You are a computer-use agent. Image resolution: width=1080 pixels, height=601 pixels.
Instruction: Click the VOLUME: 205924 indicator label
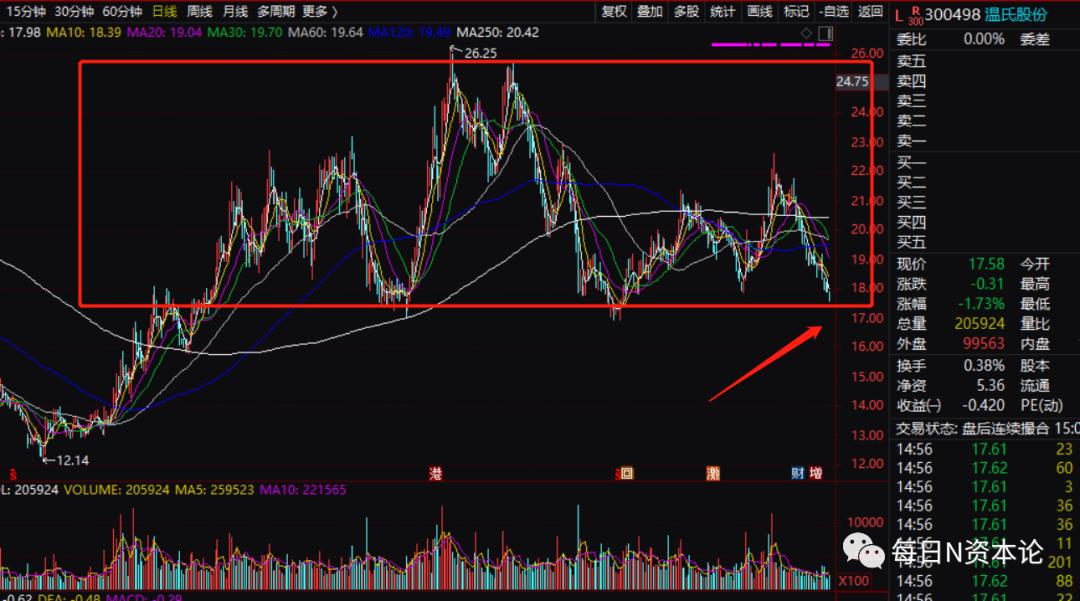pyautogui.click(x=116, y=490)
